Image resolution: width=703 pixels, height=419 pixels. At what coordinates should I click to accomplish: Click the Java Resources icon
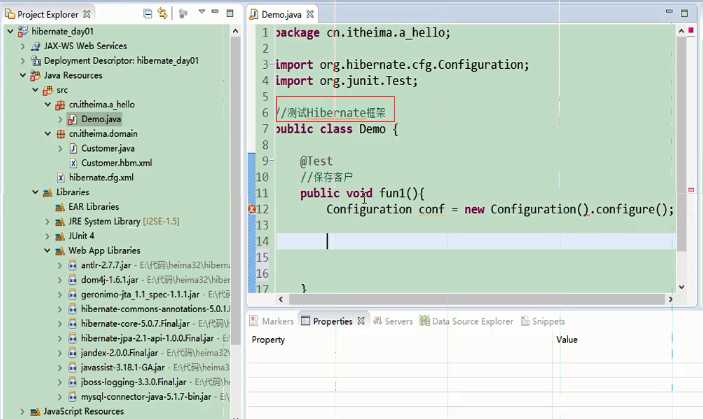(35, 75)
